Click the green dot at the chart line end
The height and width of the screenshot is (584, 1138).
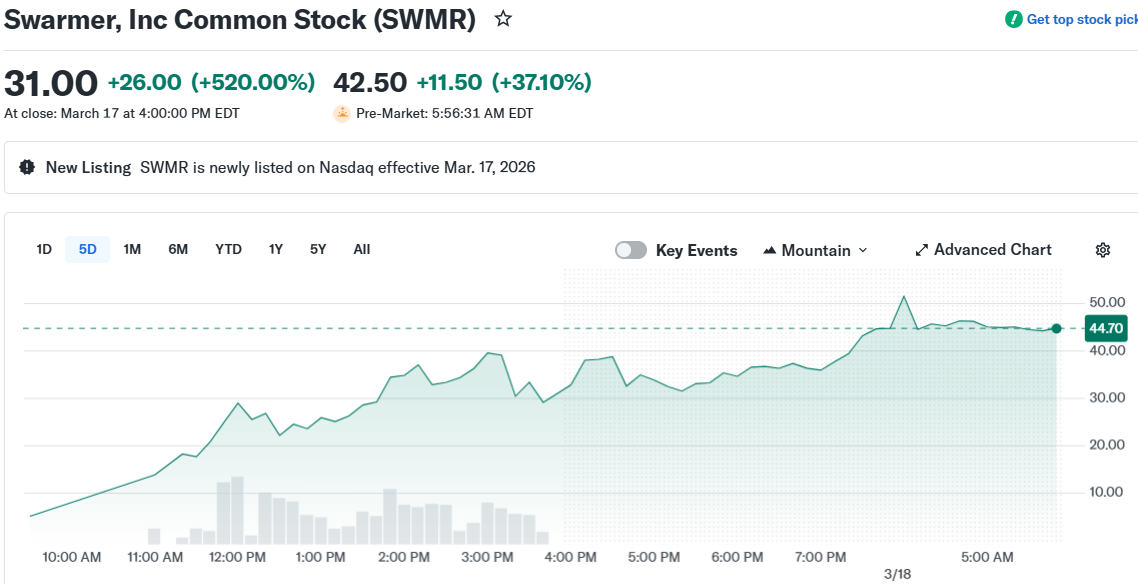[1056, 328]
